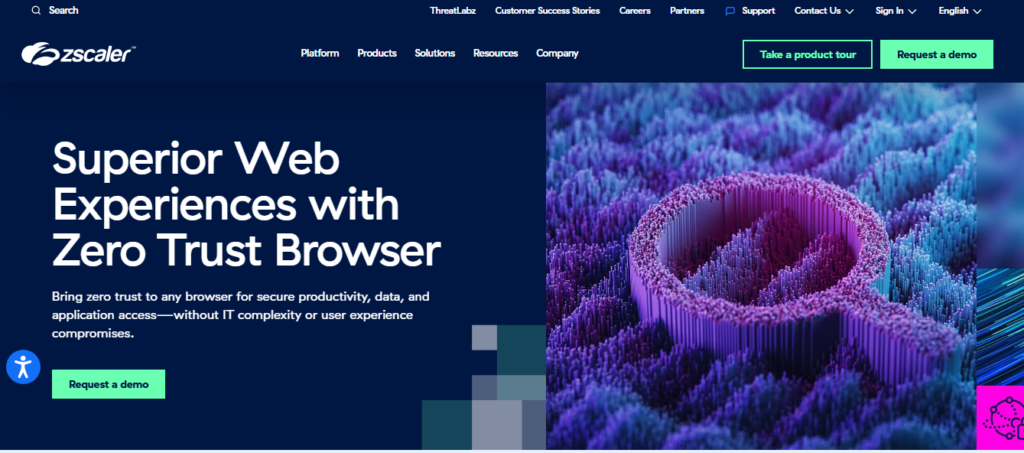Click the Bring zero trust description paragraph
Image resolution: width=1024 pixels, height=453 pixels.
[240, 315]
